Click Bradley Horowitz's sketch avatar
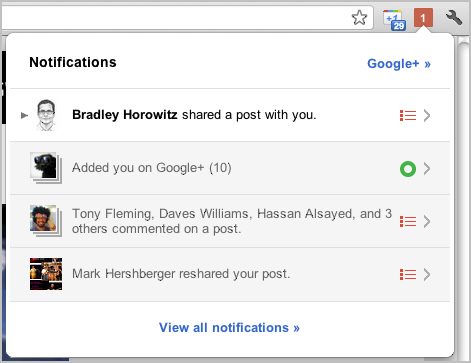 click(46, 115)
